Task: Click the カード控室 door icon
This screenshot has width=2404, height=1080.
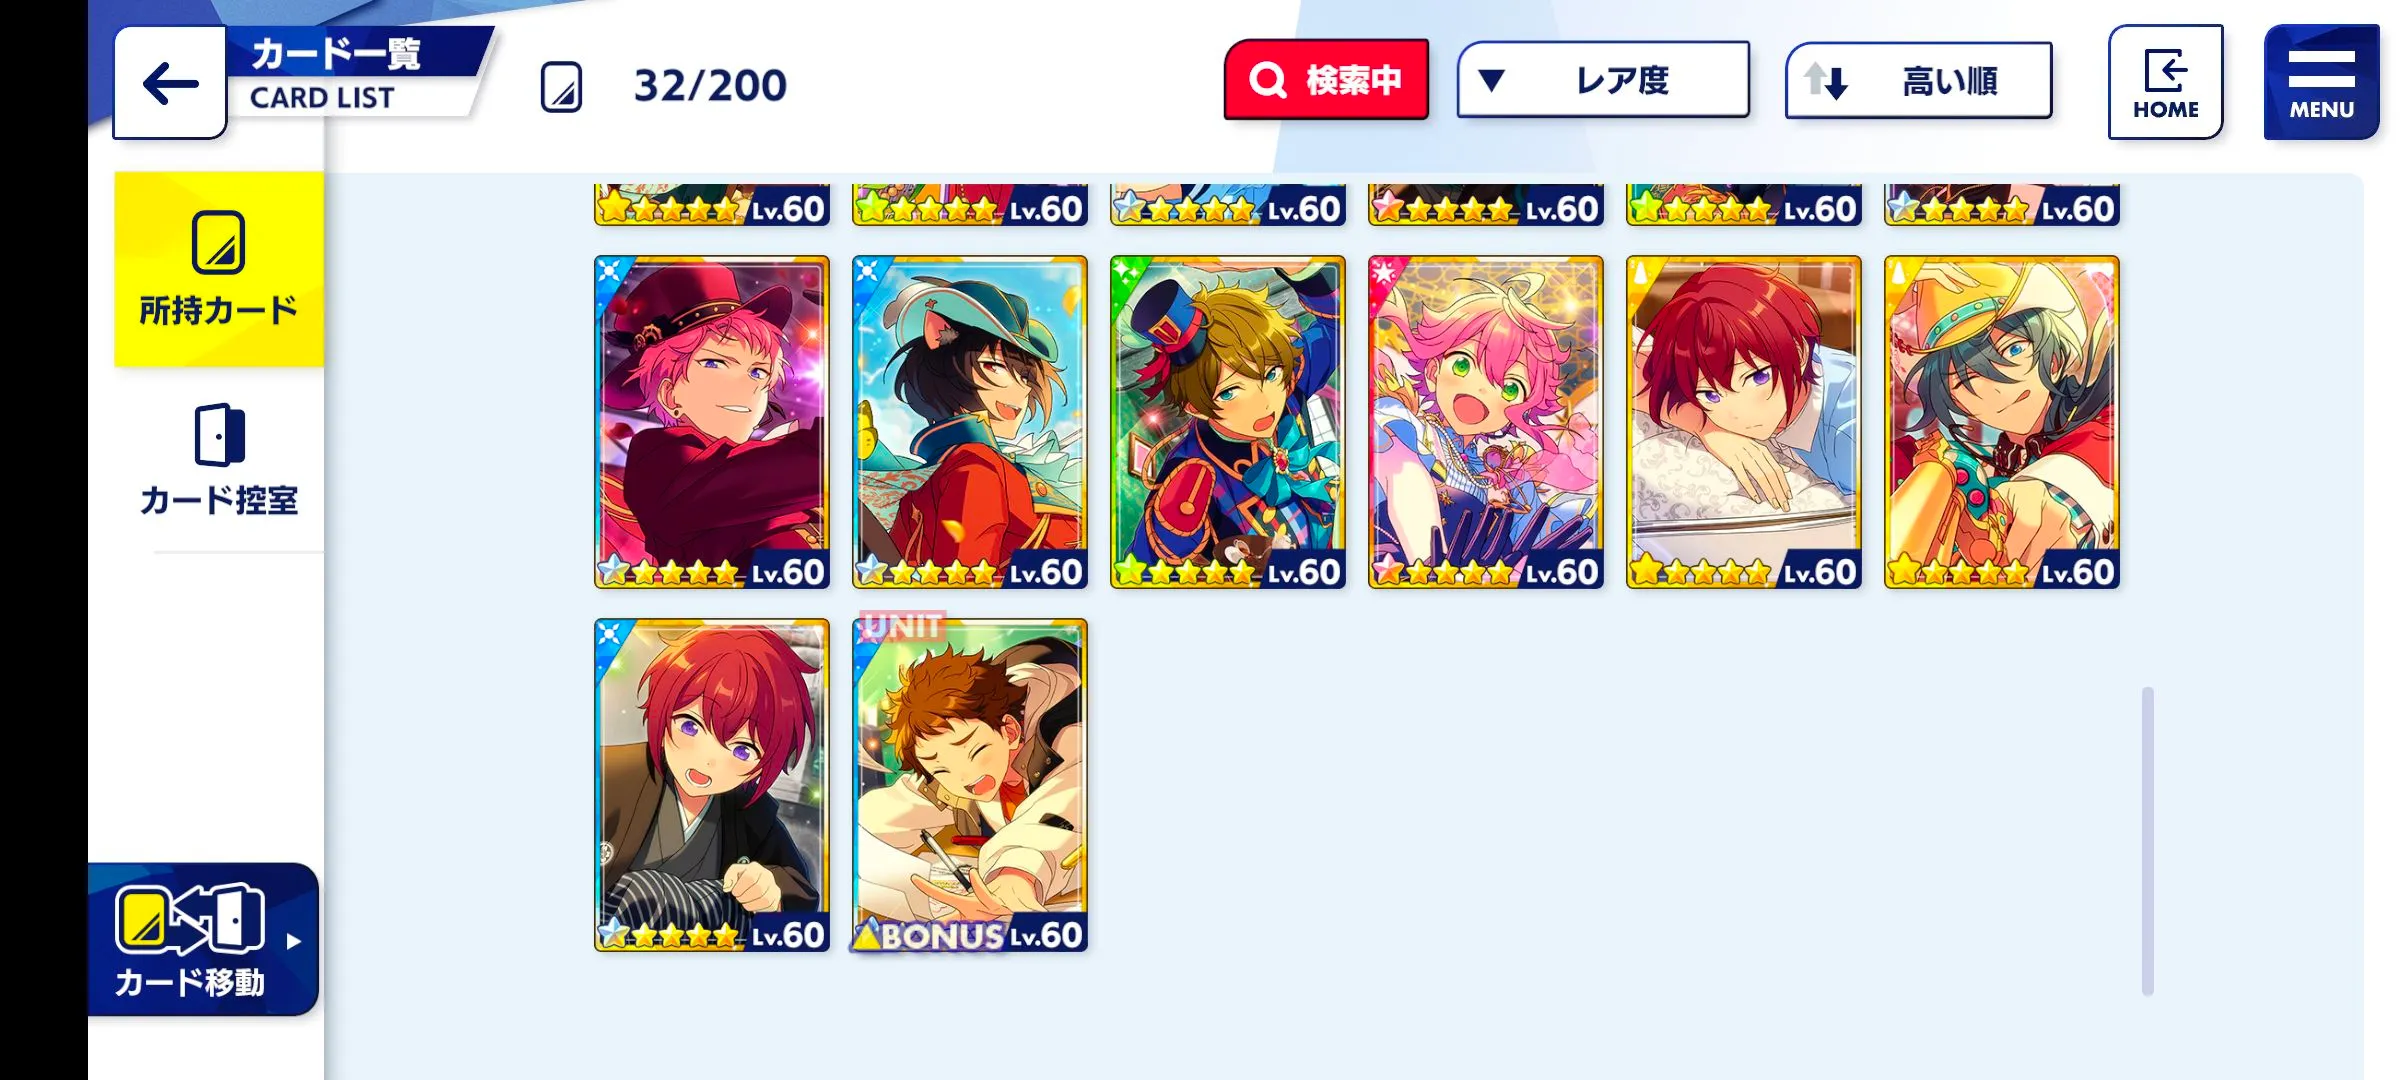Action: coord(219,435)
